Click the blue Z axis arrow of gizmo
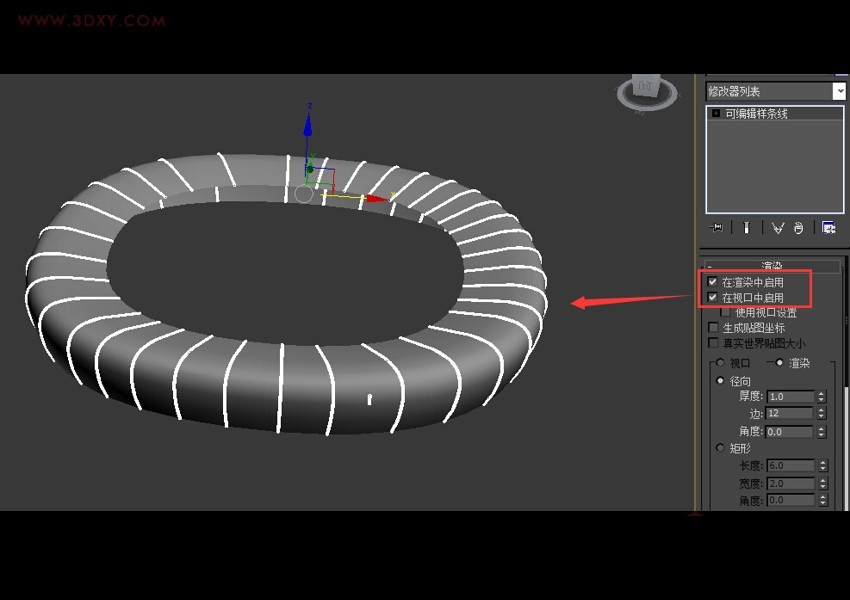Viewport: 850px width, 600px height. point(308,125)
